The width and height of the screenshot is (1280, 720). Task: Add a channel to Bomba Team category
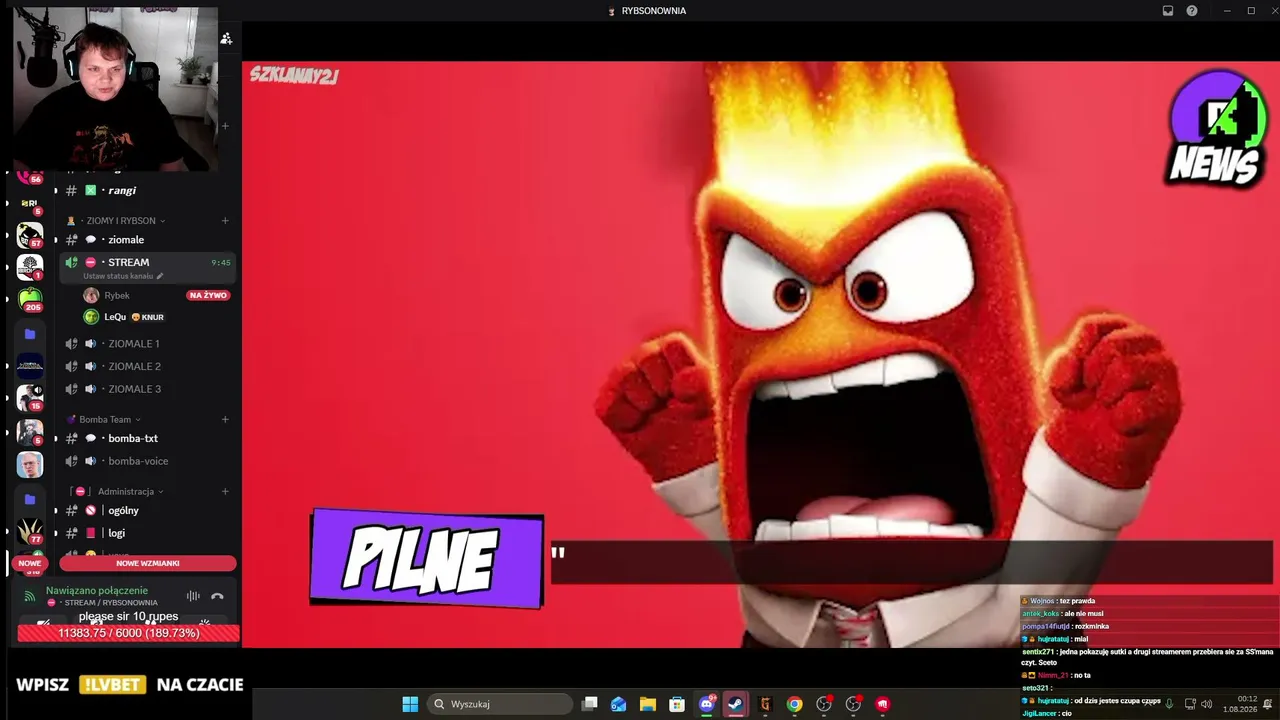(x=225, y=420)
